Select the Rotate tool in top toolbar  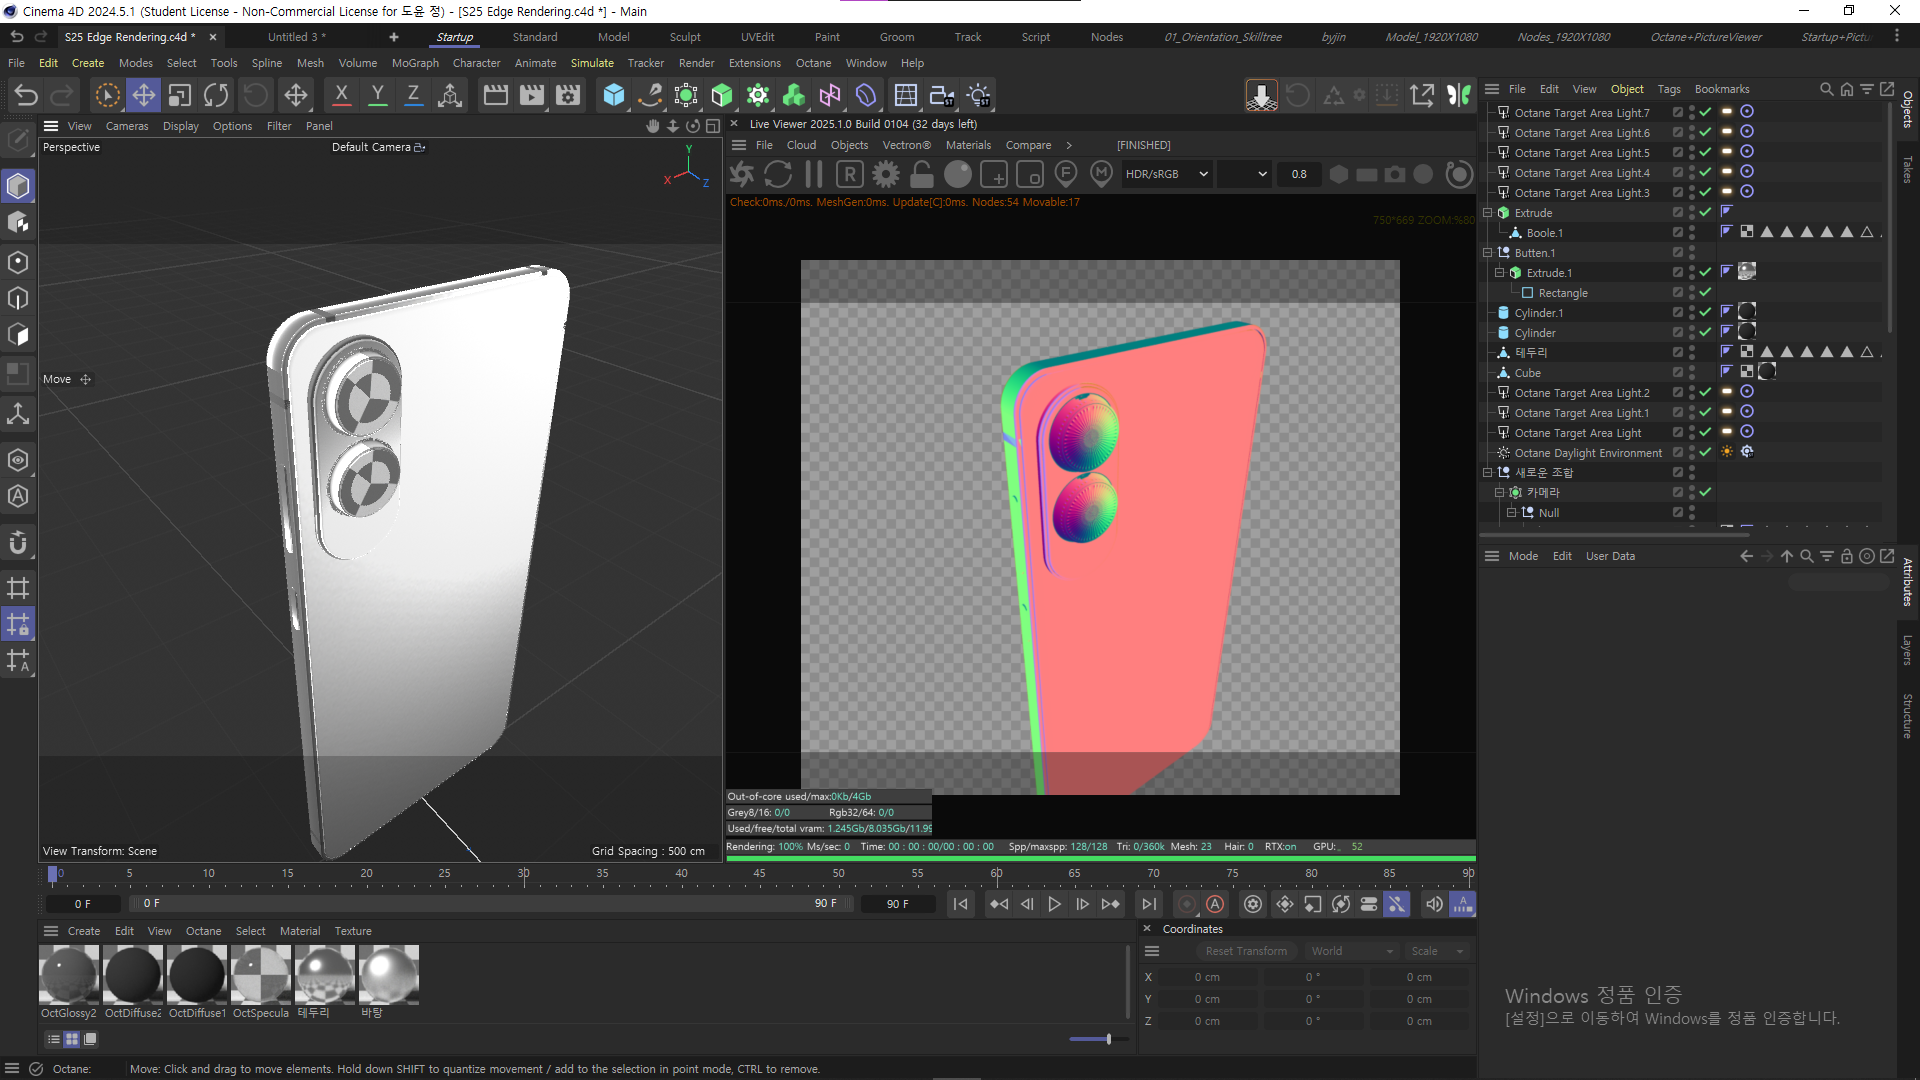click(x=216, y=95)
